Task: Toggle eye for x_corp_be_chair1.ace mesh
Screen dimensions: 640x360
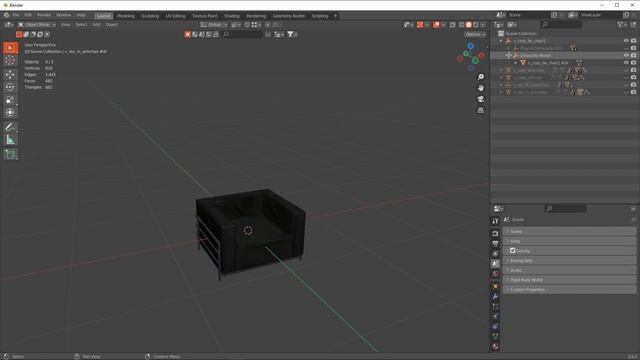Action: point(626,63)
